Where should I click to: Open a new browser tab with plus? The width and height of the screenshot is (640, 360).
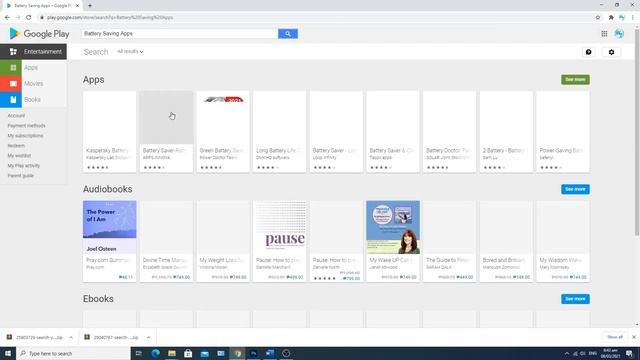[x=90, y=6]
